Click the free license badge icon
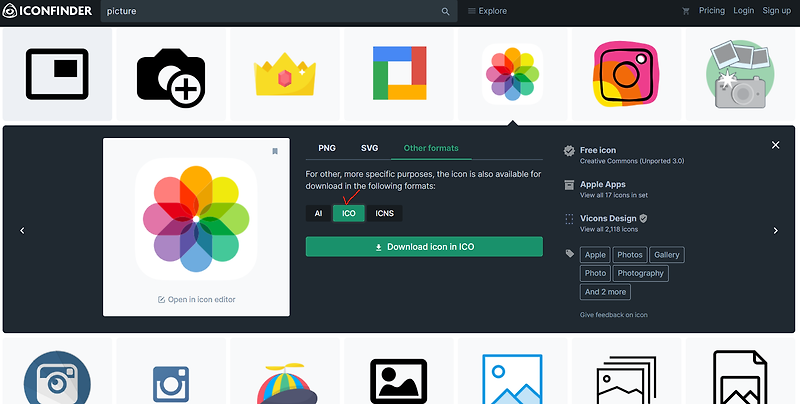 tap(569, 150)
